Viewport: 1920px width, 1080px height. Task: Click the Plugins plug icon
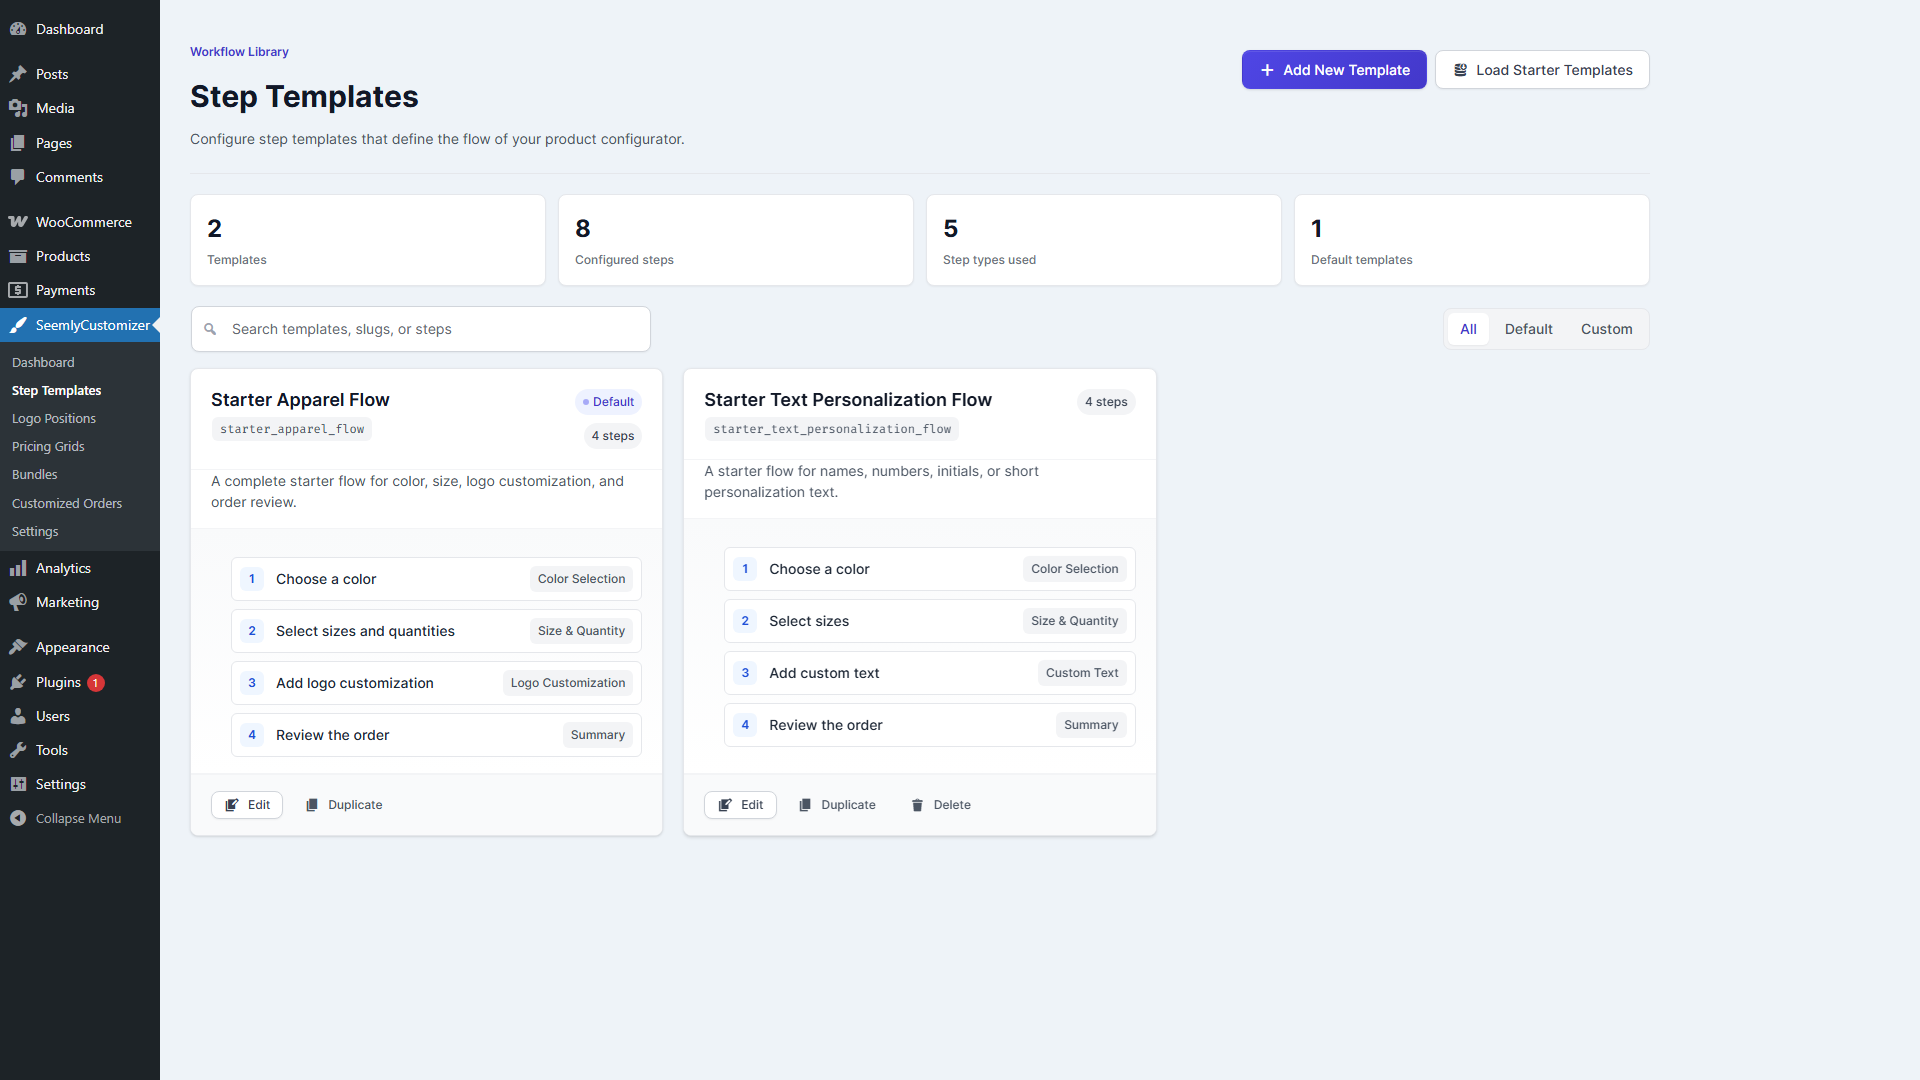[18, 682]
